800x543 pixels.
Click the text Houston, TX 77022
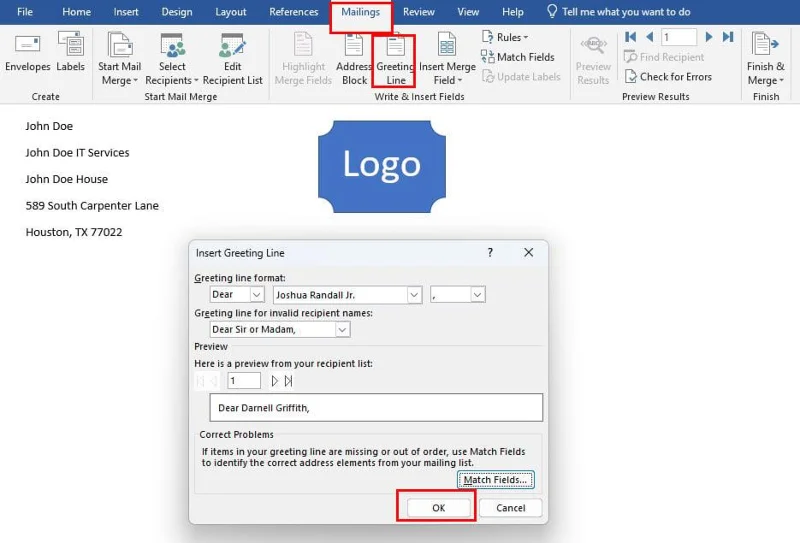click(74, 232)
